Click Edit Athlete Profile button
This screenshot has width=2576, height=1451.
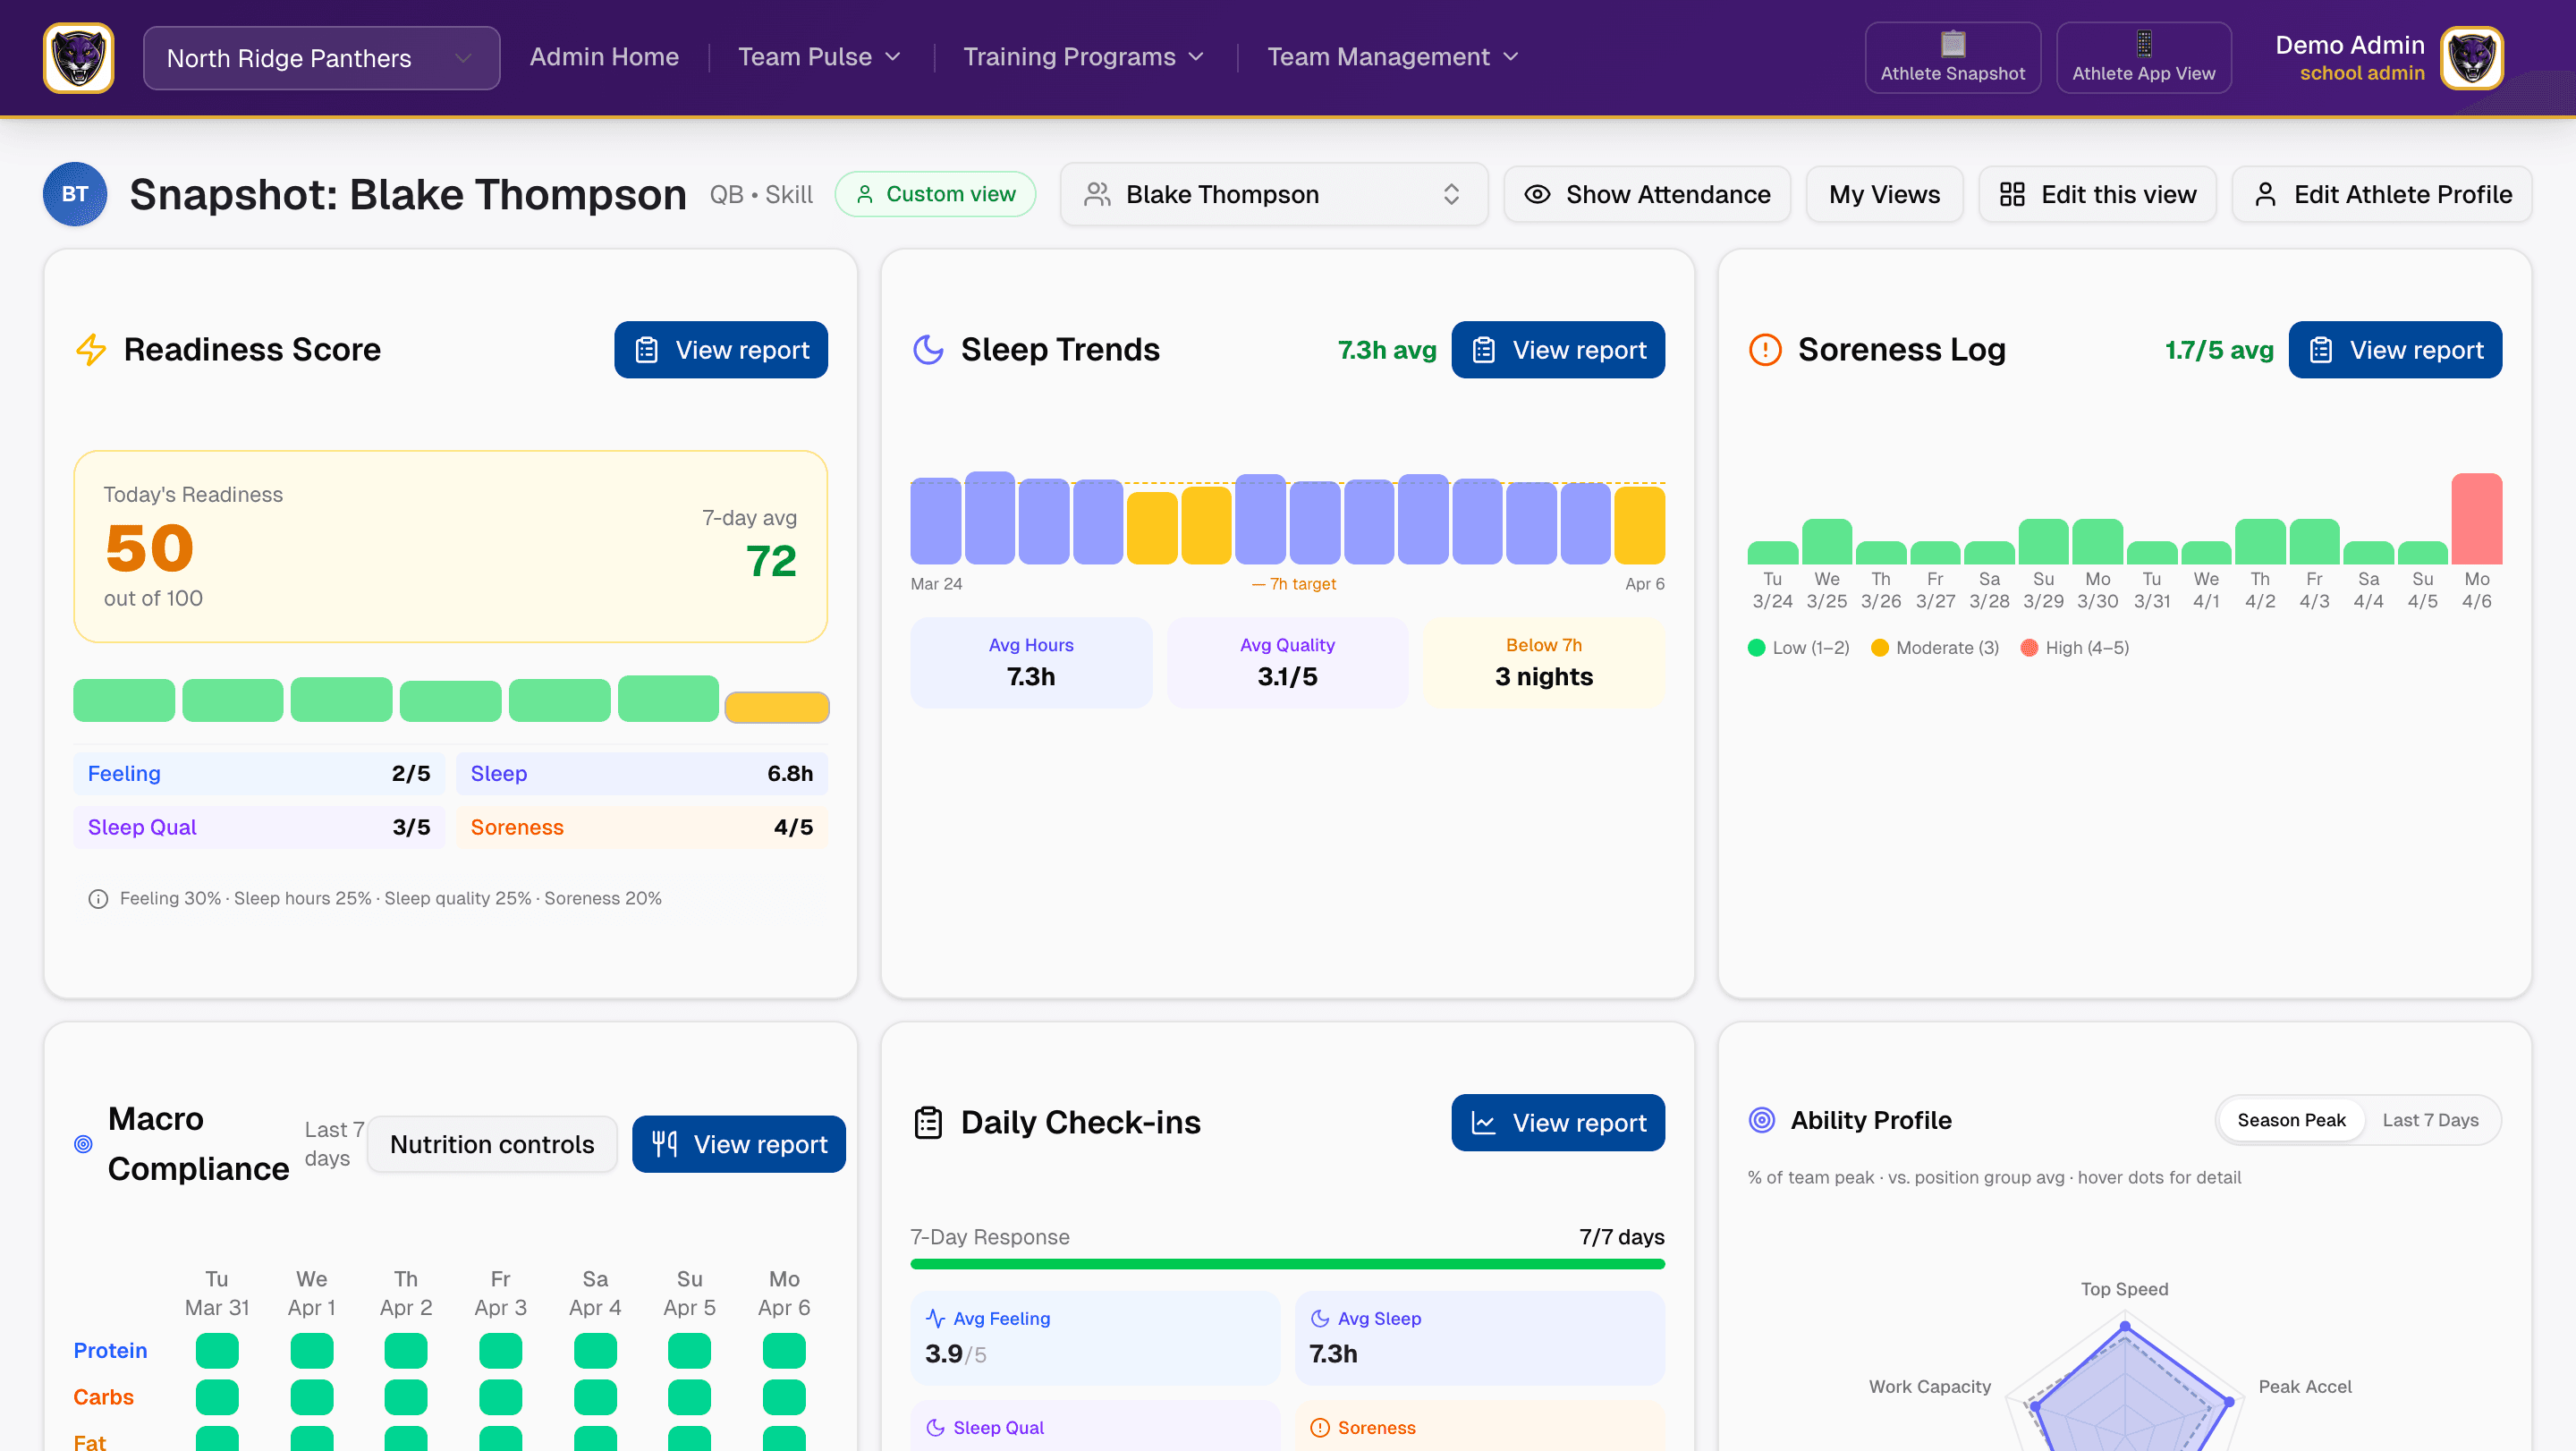2382,194
